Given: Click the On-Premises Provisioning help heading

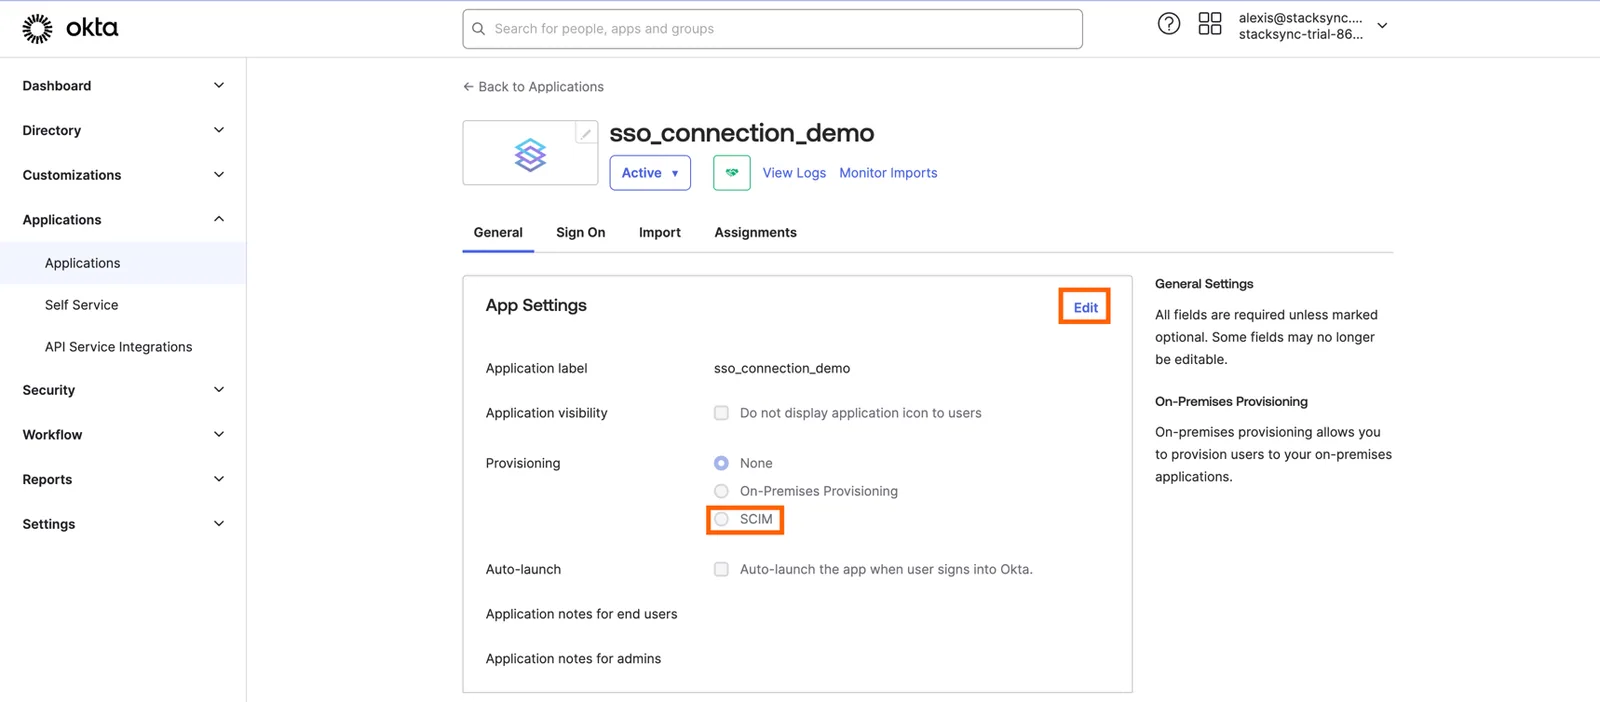Looking at the screenshot, I should pos(1231,401).
